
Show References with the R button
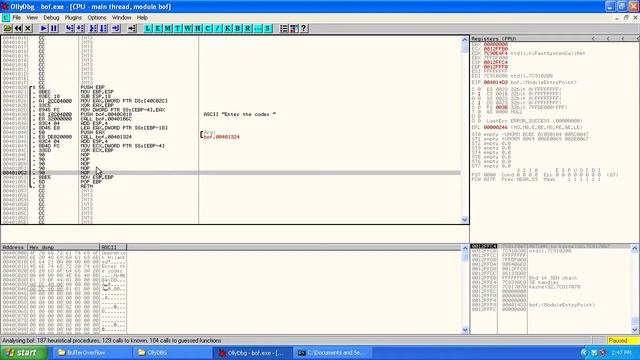coord(248,28)
